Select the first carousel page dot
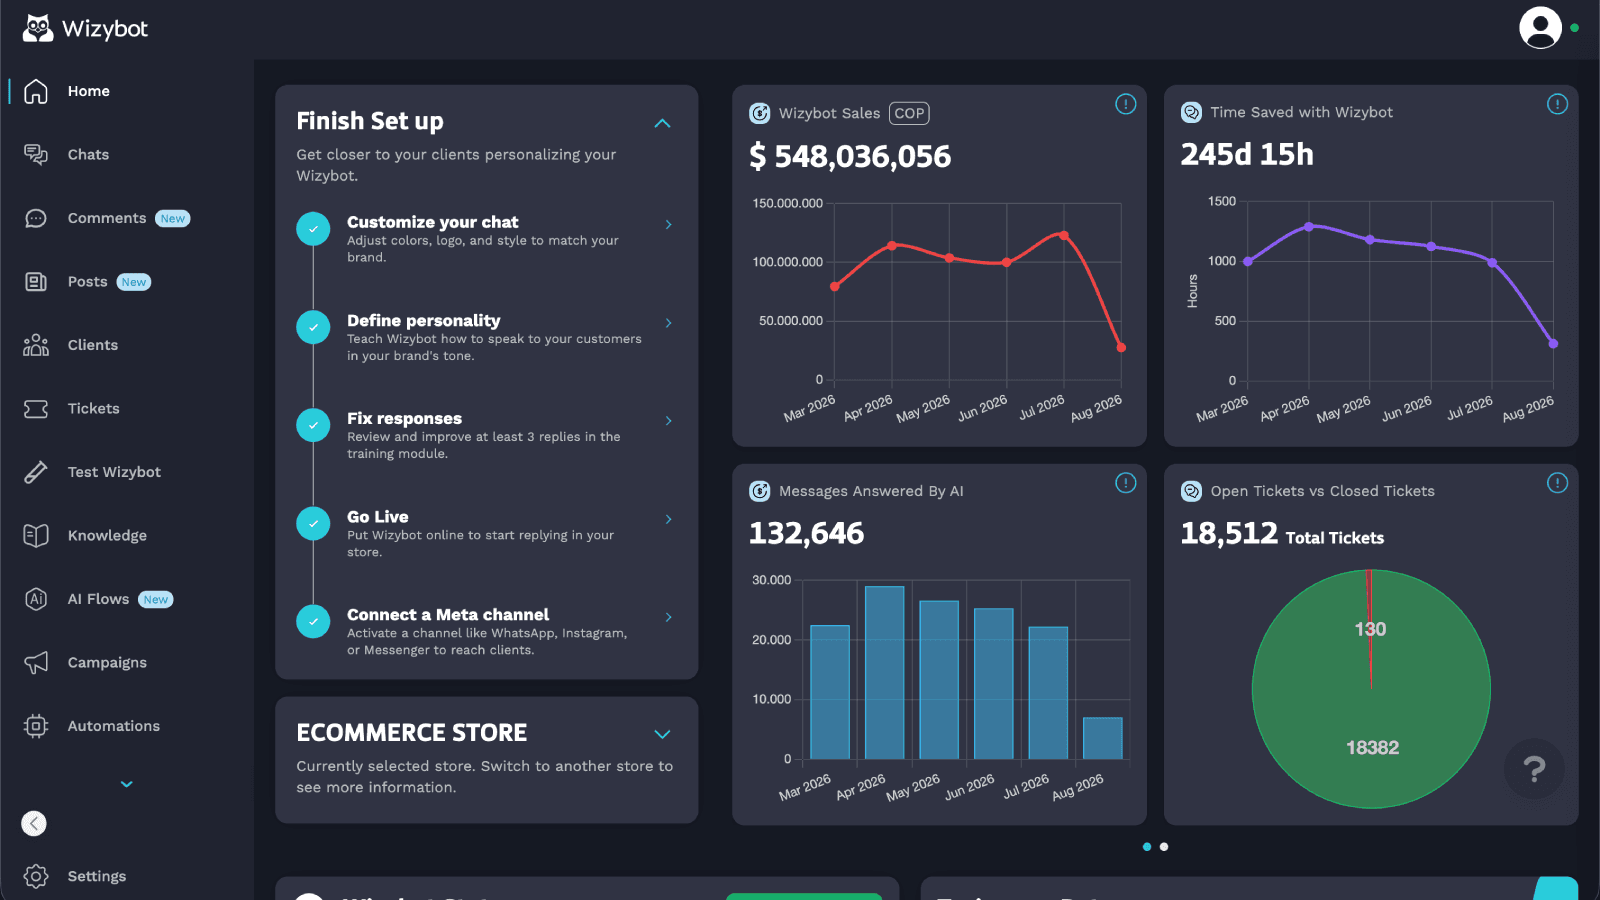Image resolution: width=1600 pixels, height=900 pixels. 1147,847
